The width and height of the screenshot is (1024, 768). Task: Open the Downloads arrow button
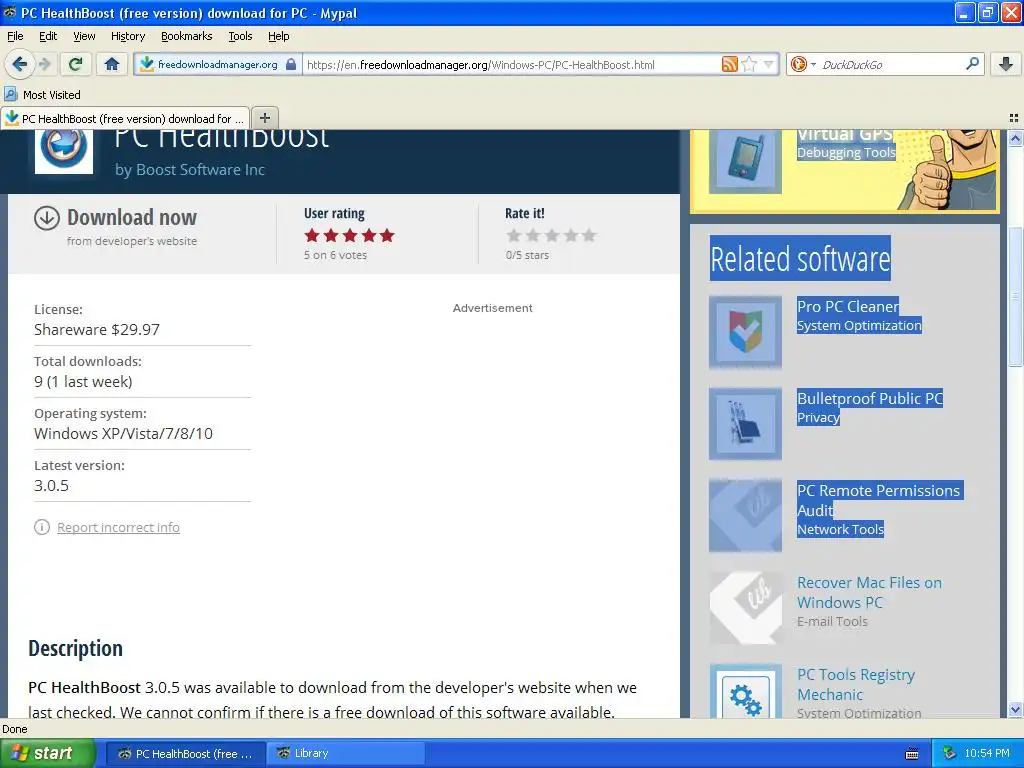pos(1006,64)
